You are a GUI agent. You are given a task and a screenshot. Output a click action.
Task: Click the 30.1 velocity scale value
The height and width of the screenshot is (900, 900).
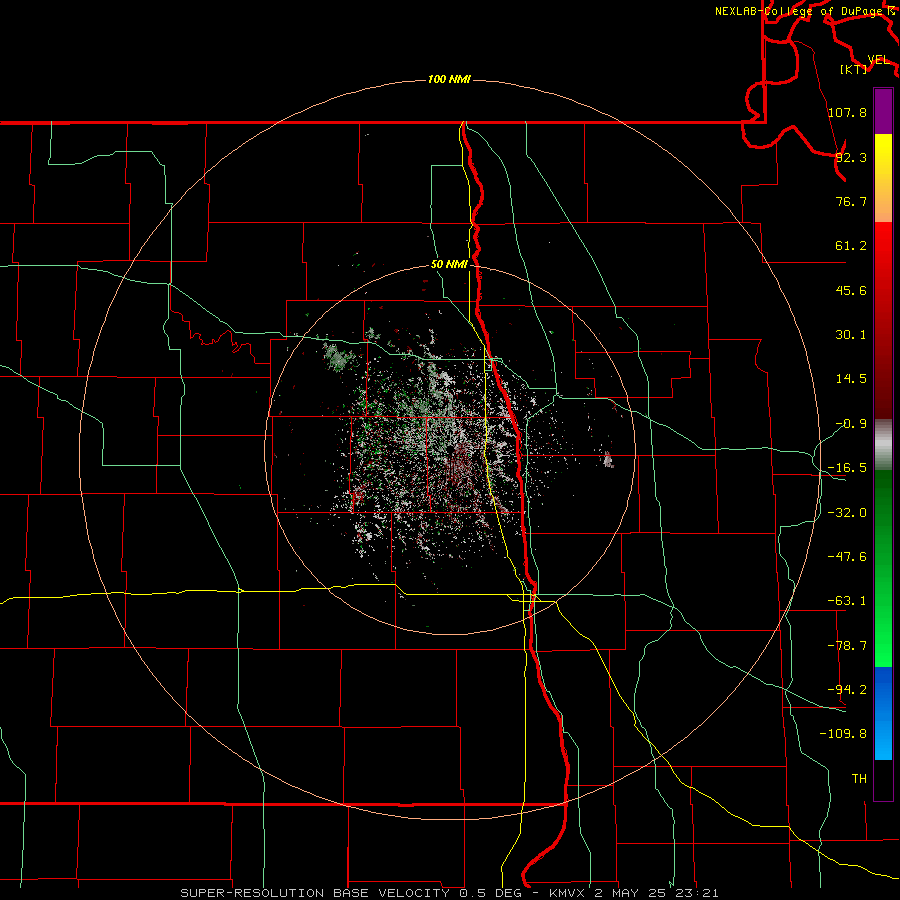point(851,335)
